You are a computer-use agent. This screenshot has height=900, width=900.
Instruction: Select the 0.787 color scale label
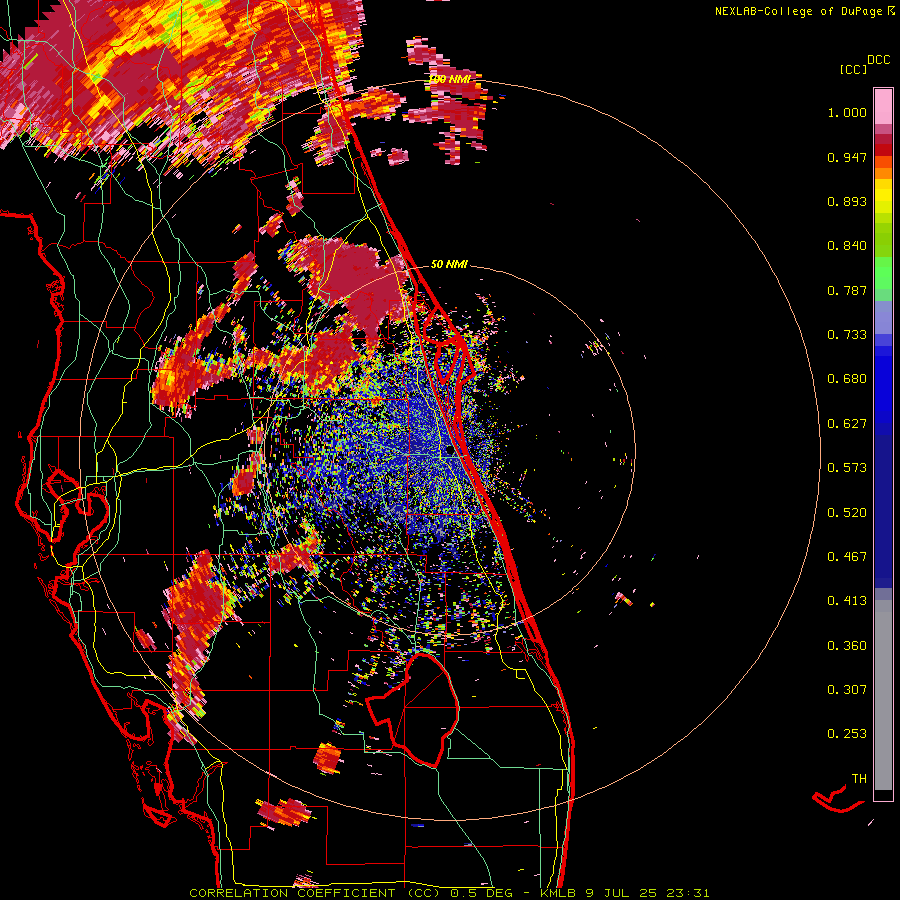(x=847, y=290)
